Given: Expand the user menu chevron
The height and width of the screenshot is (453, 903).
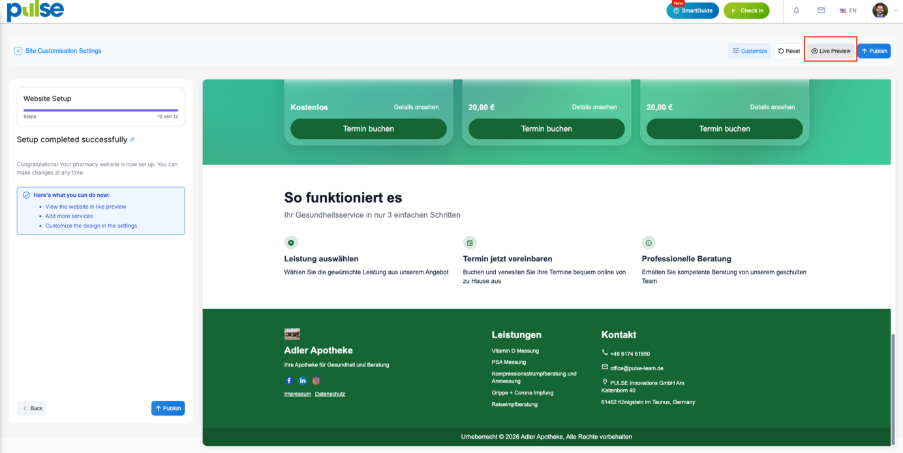Looking at the screenshot, I should pos(896,10).
